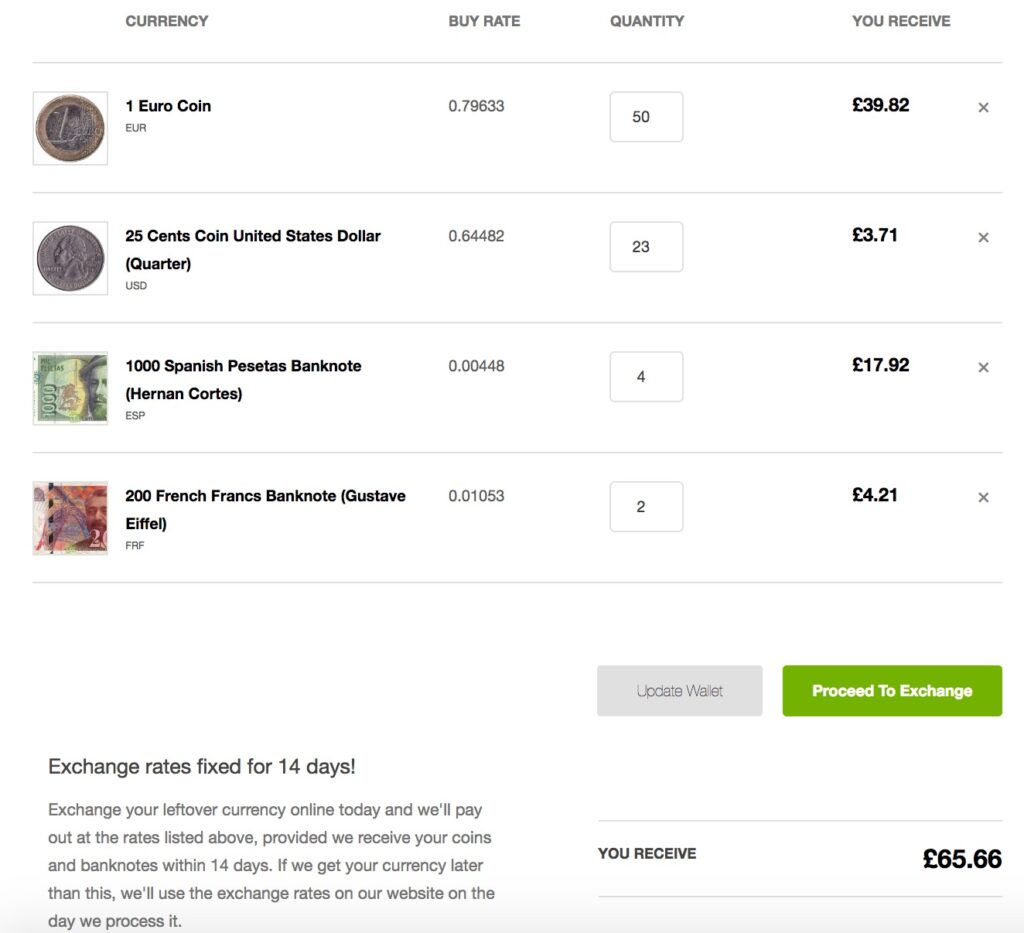
Task: Remove the 1 Euro Coin entry
Action: point(983,107)
